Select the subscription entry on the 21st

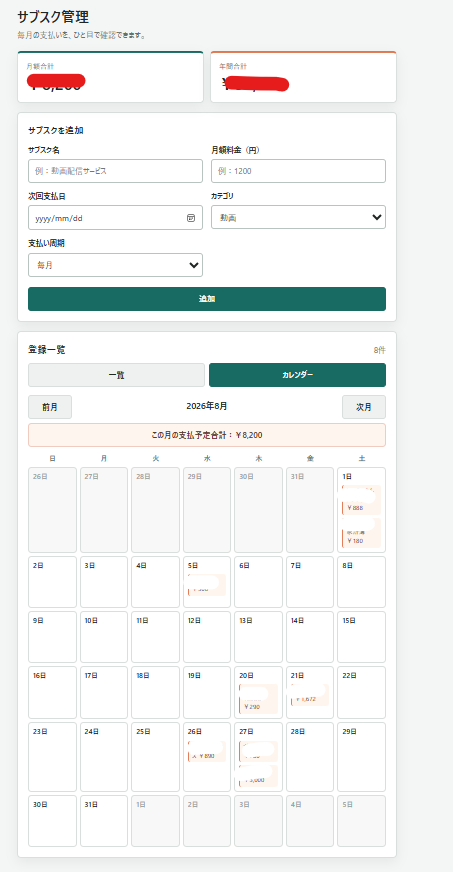(310, 695)
